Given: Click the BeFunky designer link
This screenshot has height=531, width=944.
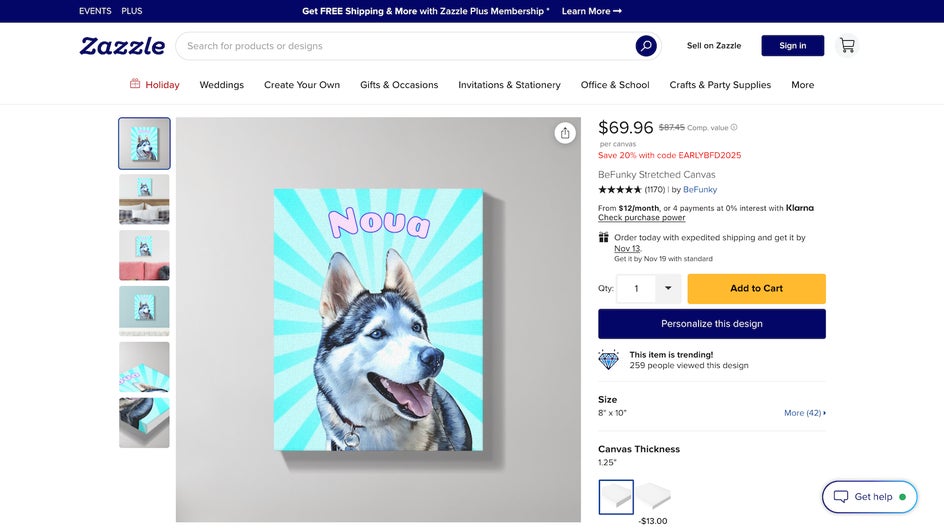Looking at the screenshot, I should (x=700, y=189).
